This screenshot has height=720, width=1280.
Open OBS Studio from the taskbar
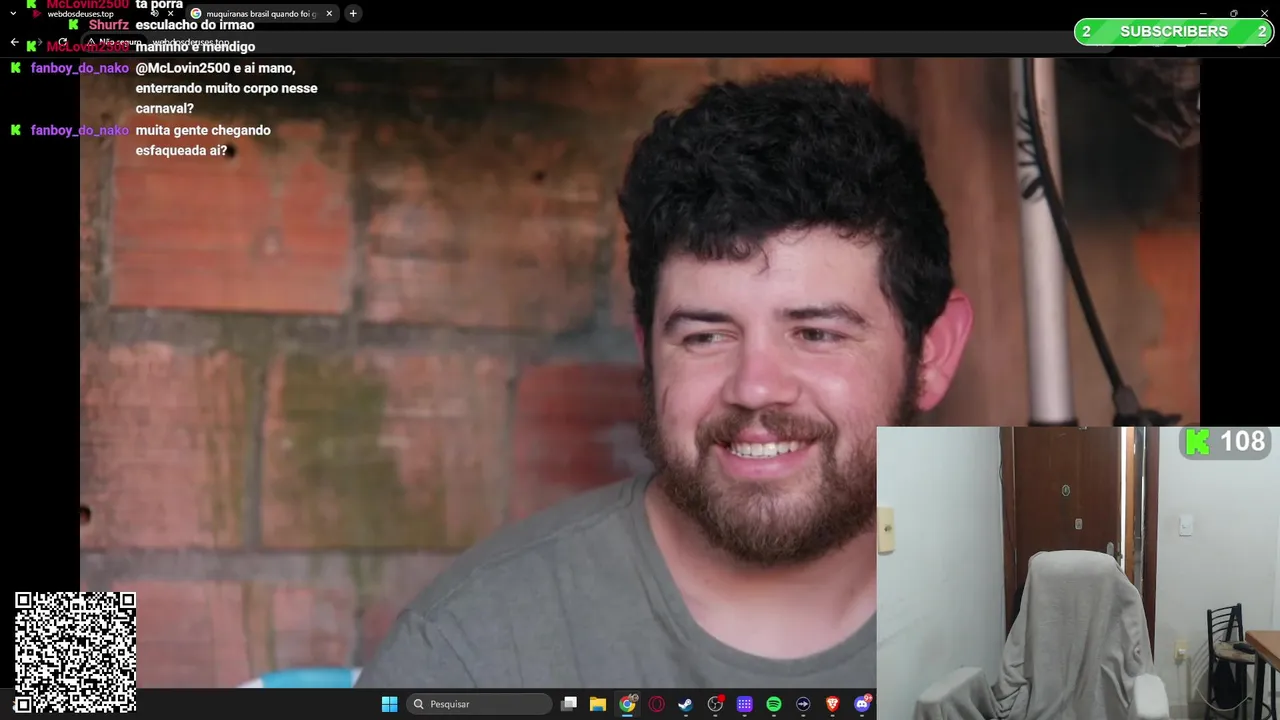point(715,704)
